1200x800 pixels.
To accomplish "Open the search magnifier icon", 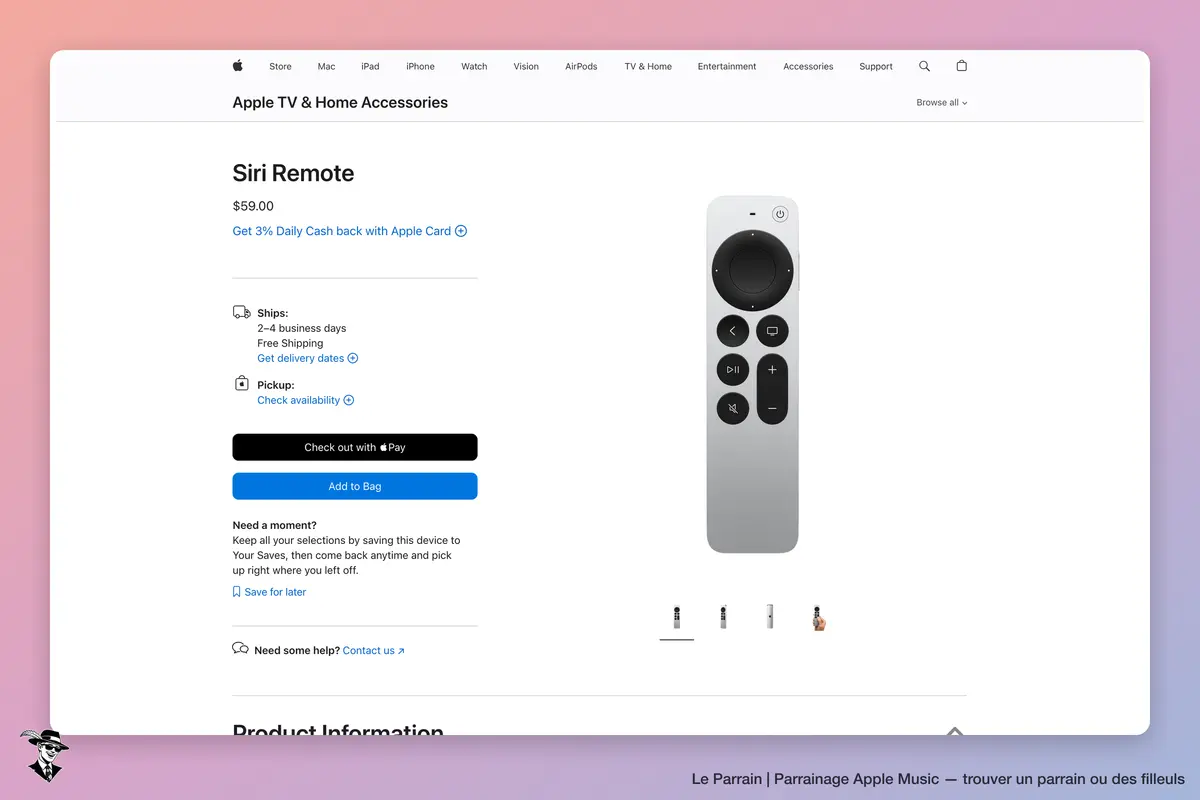I will [x=924, y=66].
